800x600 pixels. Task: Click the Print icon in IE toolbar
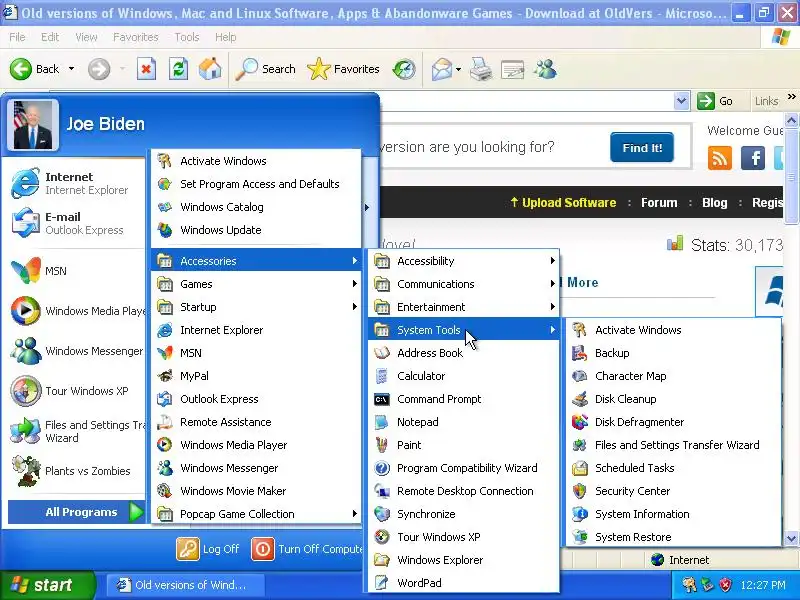pyautogui.click(x=480, y=69)
